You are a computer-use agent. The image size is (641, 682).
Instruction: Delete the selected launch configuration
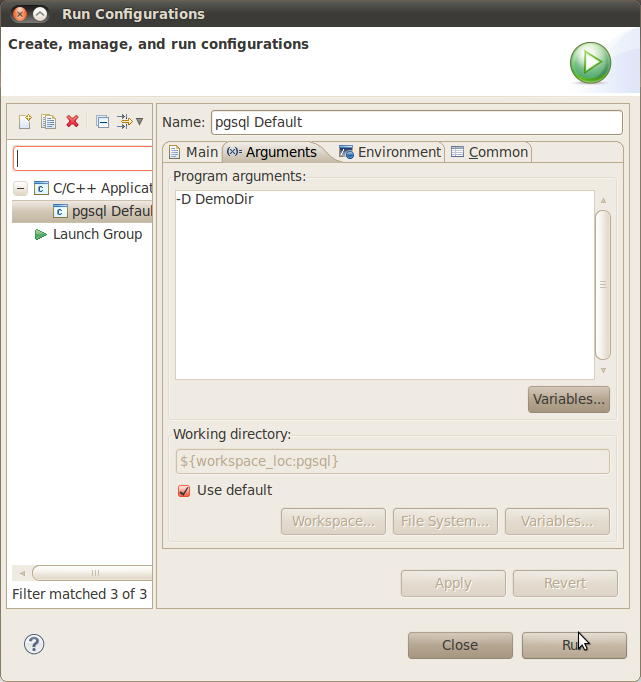click(72, 121)
